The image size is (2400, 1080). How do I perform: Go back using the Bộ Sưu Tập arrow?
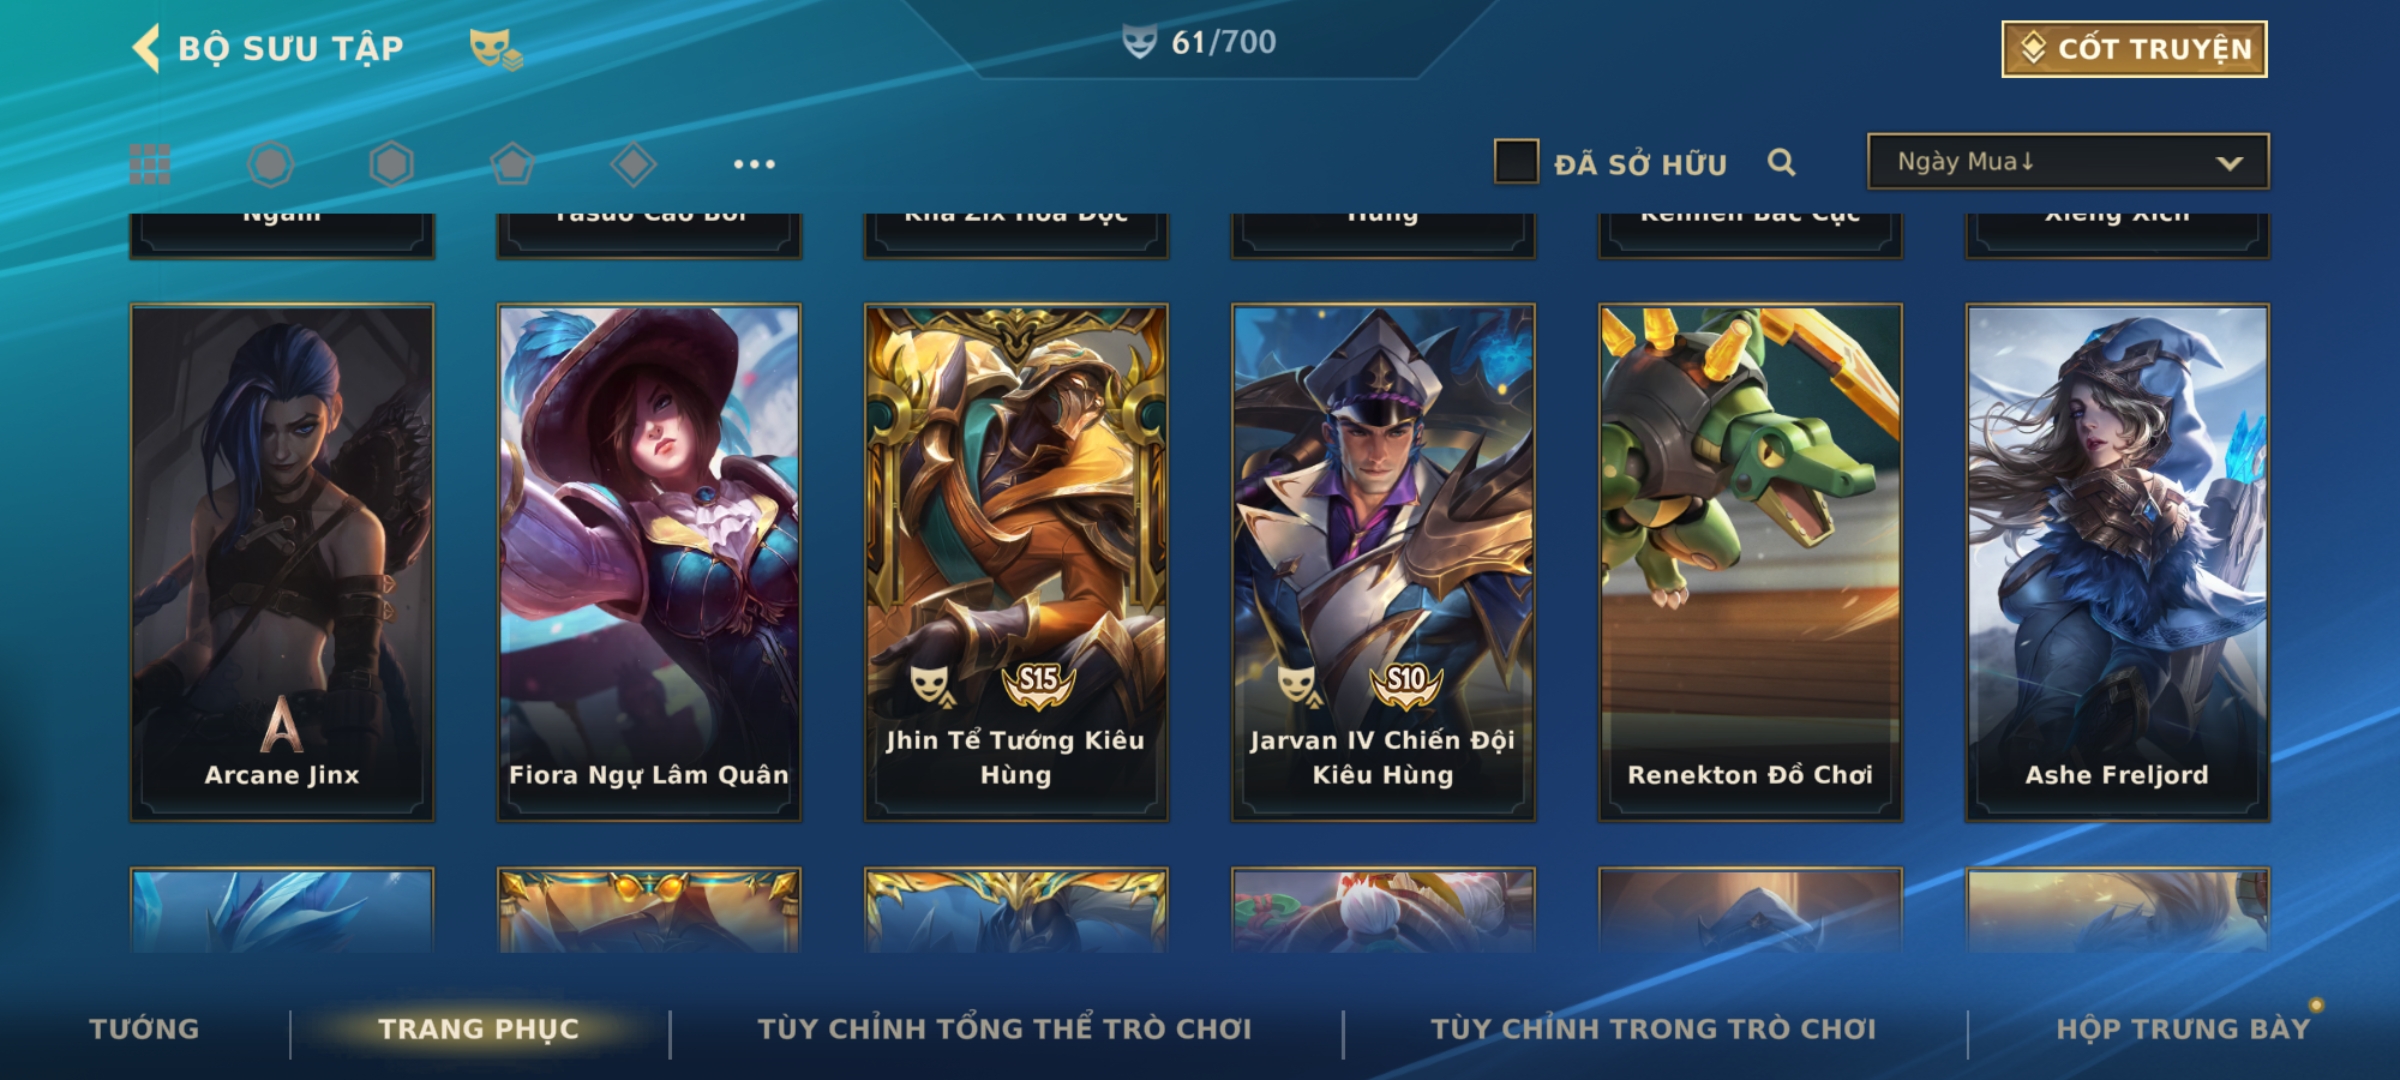pyautogui.click(x=146, y=49)
